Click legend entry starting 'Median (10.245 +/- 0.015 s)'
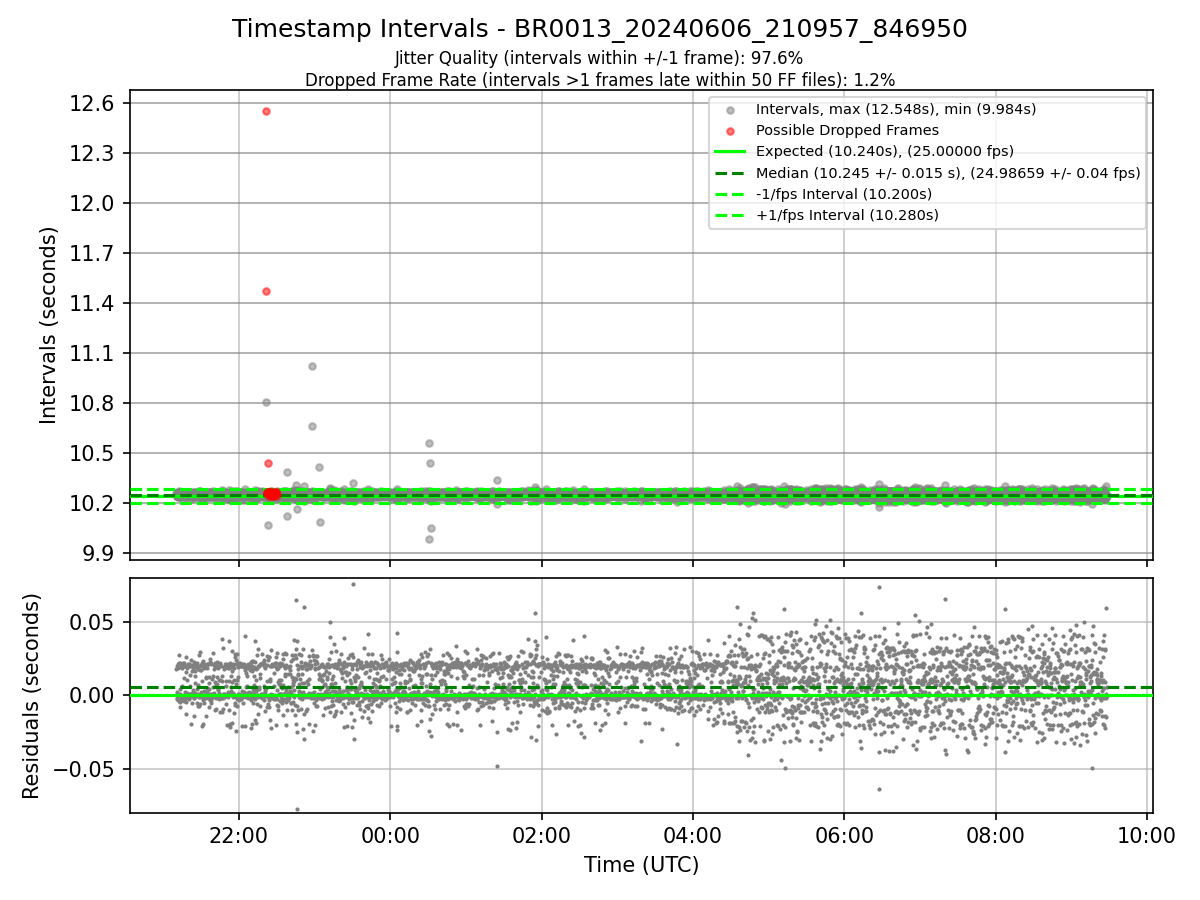 pos(948,173)
